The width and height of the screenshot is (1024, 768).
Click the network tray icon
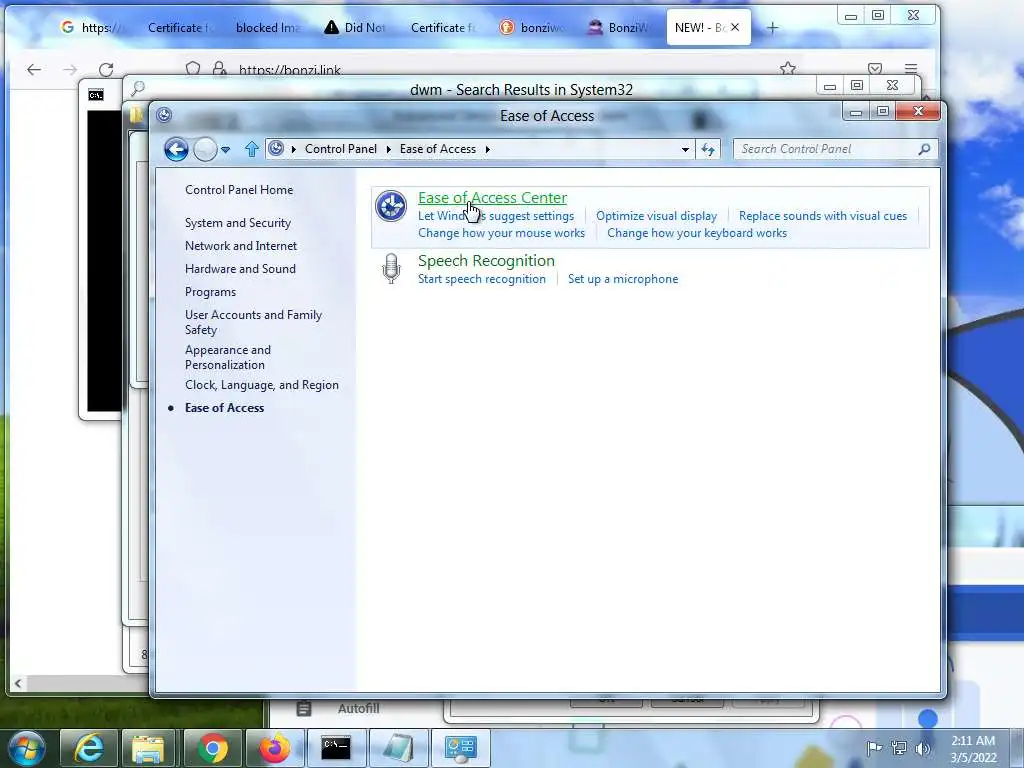[x=899, y=748]
